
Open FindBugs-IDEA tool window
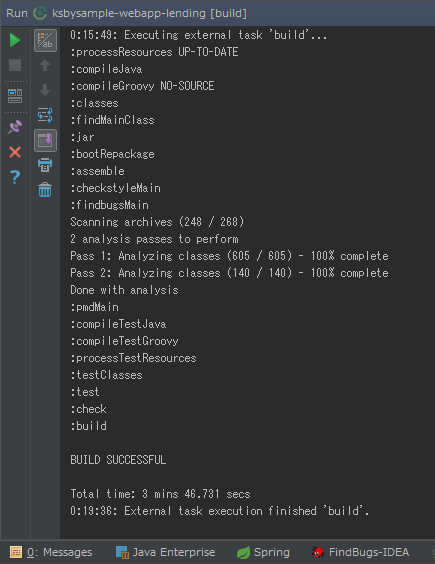click(360, 552)
